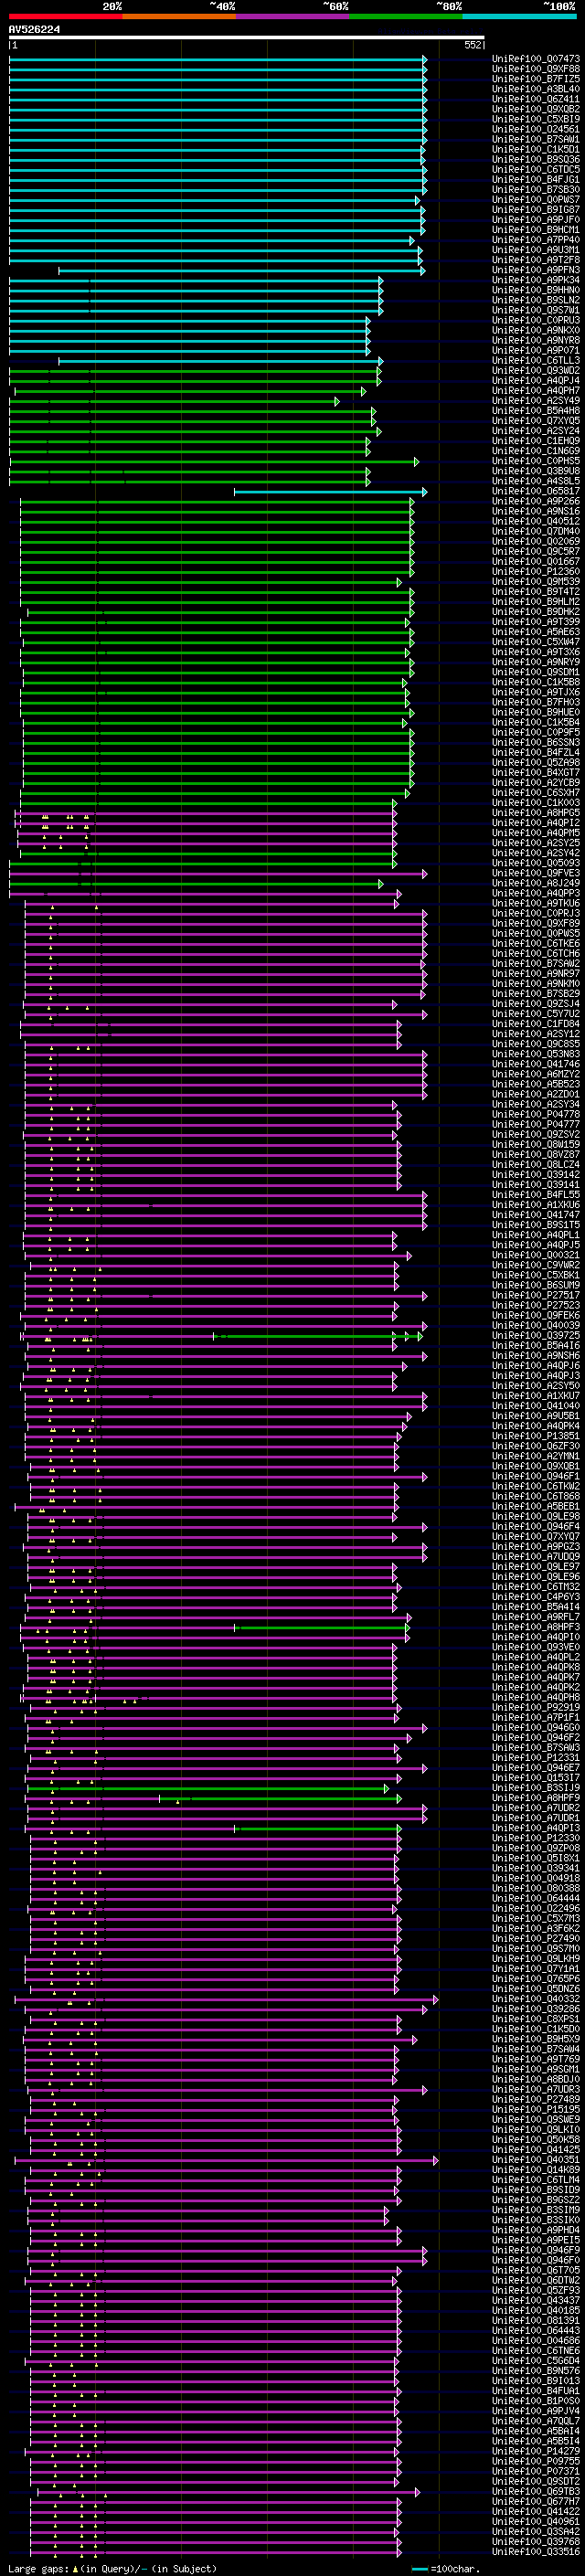Viewport: 585px width, 2576px height.
Task: Select label UniRef100_A9TKU6
Action: pos(536,903)
